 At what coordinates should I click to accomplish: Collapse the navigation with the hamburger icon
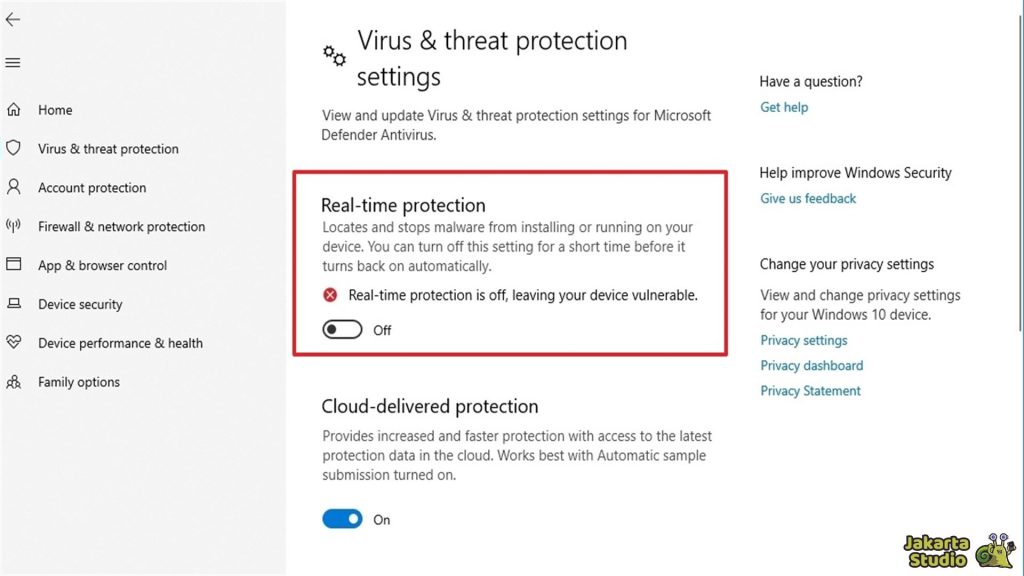click(13, 62)
